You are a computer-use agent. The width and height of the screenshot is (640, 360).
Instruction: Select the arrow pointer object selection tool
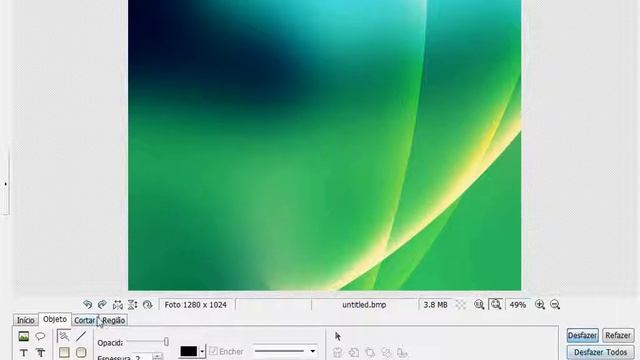click(338, 336)
